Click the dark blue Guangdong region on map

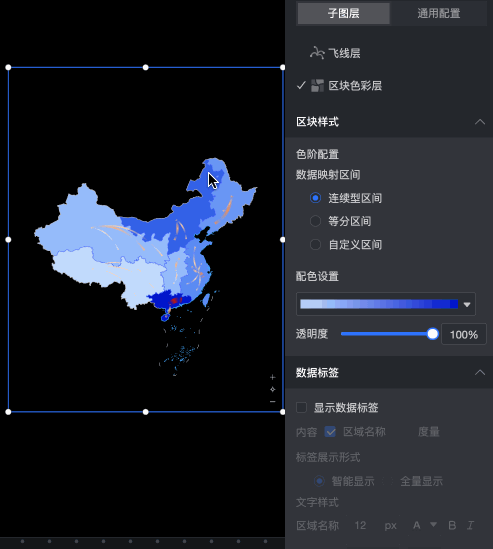[x=165, y=300]
